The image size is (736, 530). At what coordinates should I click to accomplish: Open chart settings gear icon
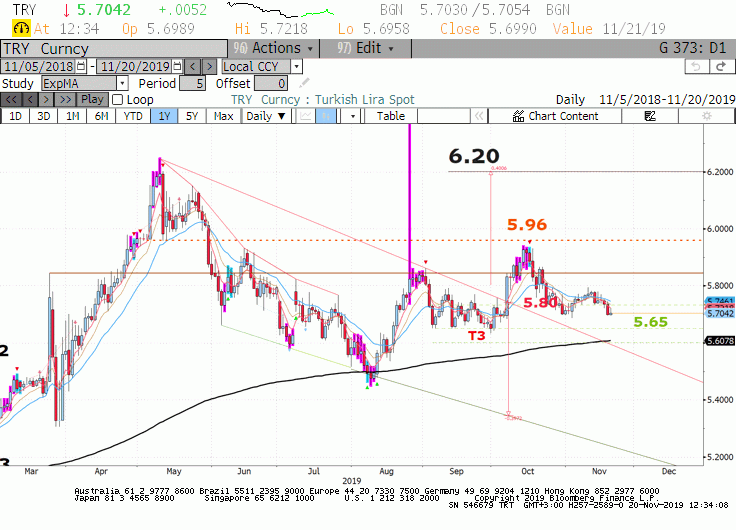point(707,116)
